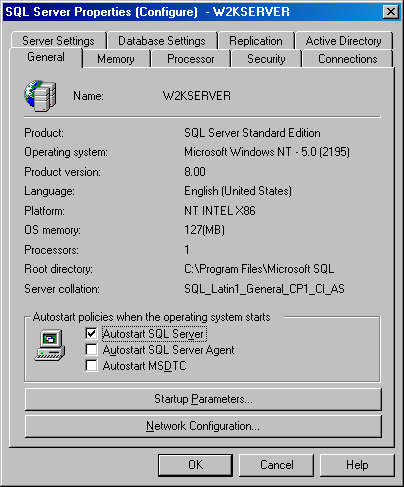Open Help for this dialog

[x=357, y=465]
